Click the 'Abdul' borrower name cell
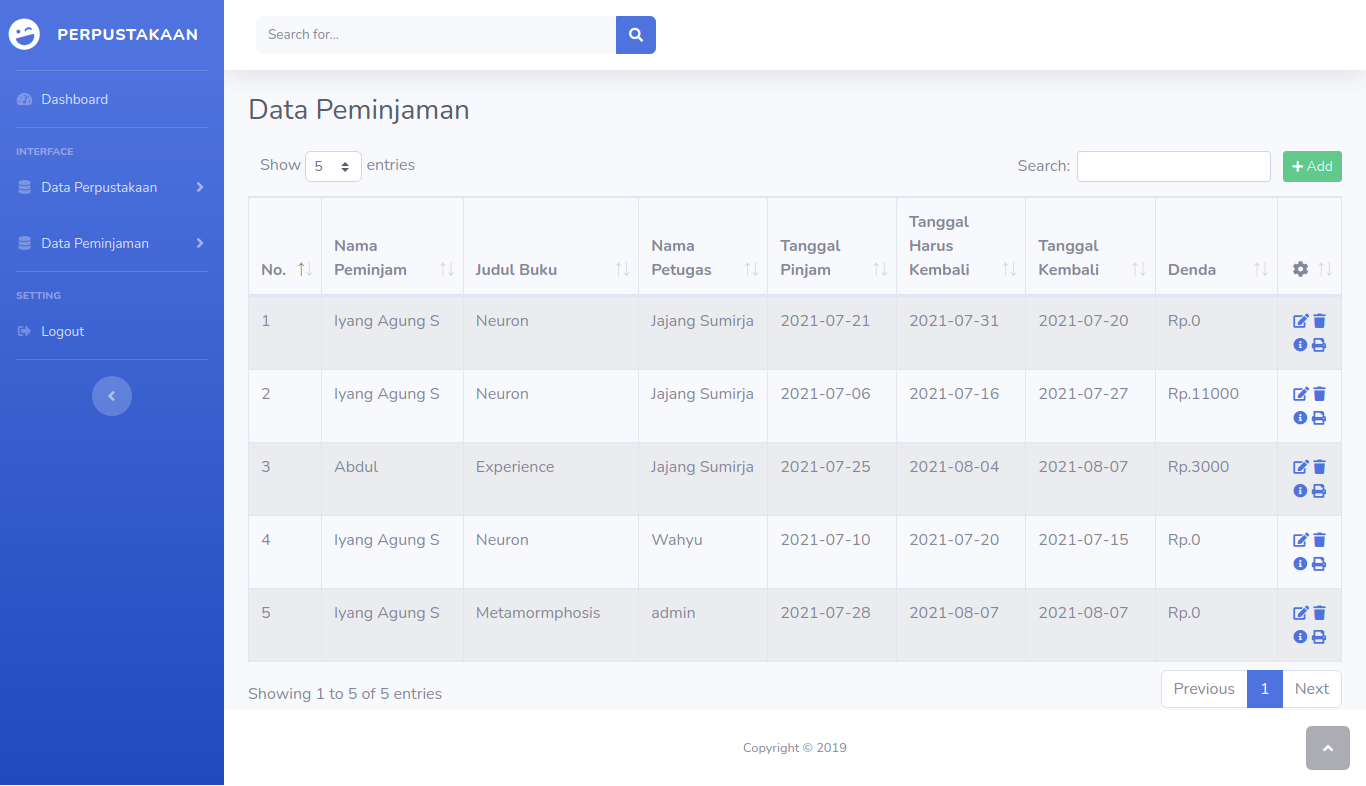Viewport: 1366px width, 786px height. click(392, 479)
